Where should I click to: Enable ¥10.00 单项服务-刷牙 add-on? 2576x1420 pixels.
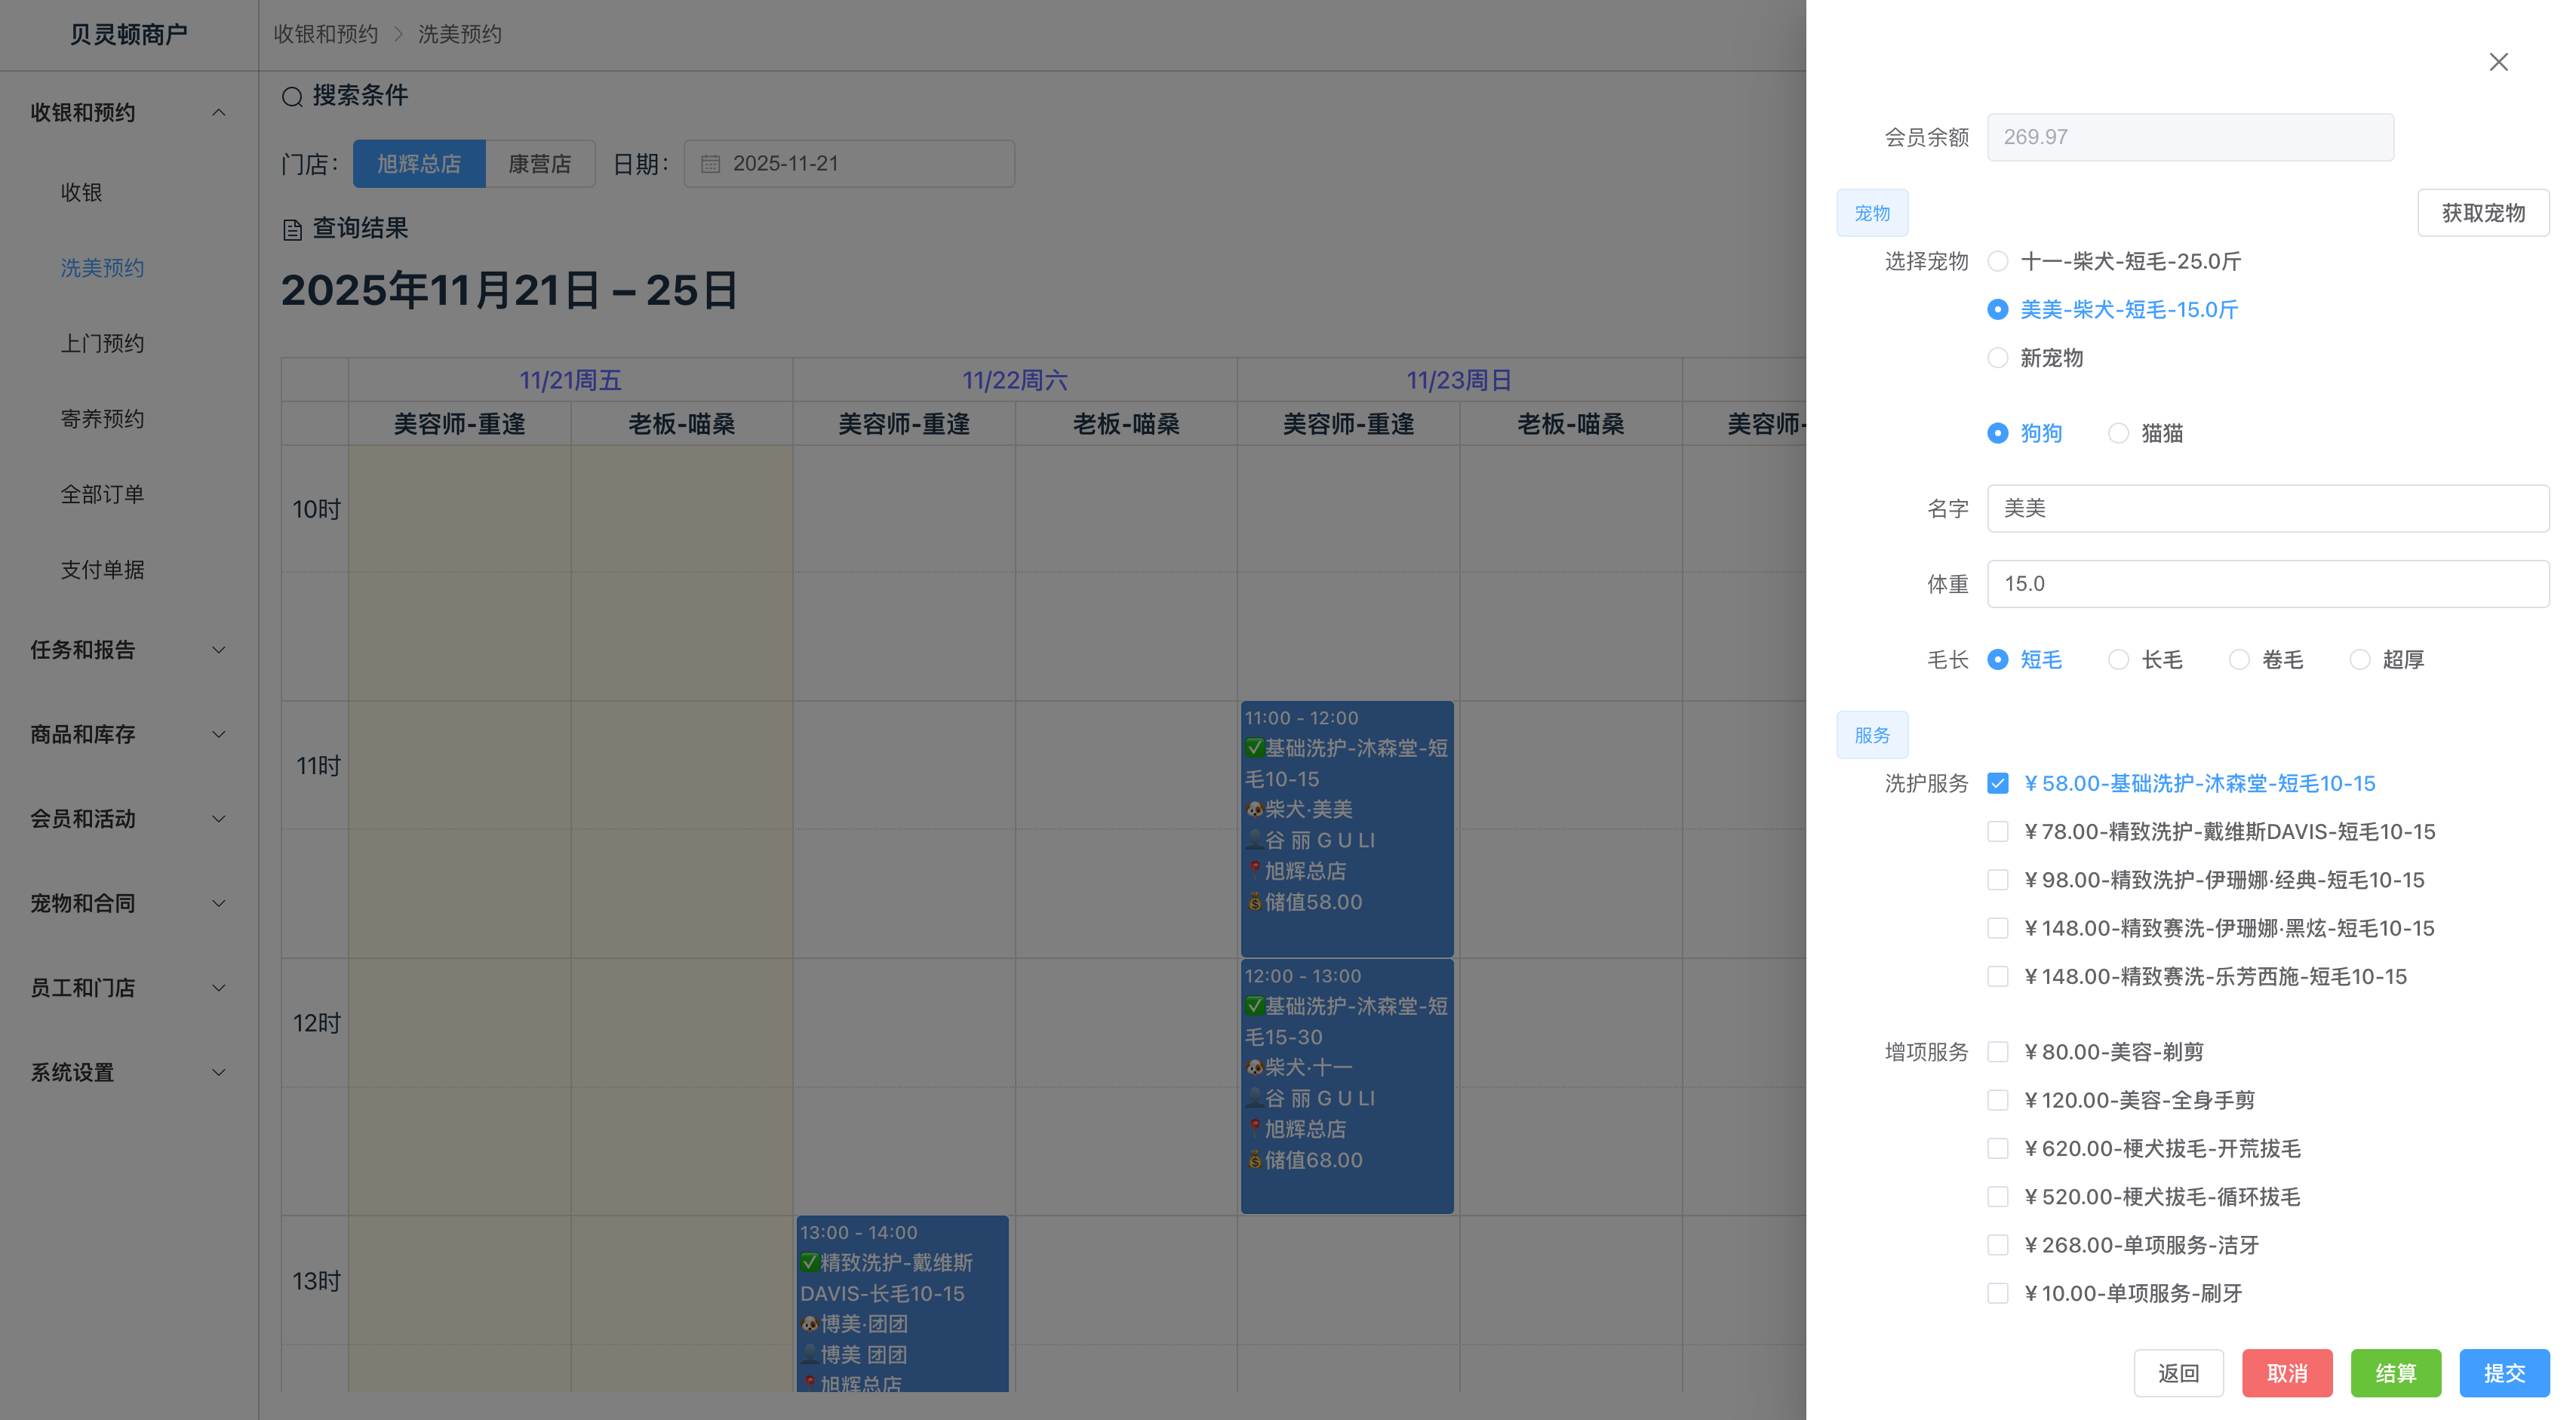point(1997,1293)
